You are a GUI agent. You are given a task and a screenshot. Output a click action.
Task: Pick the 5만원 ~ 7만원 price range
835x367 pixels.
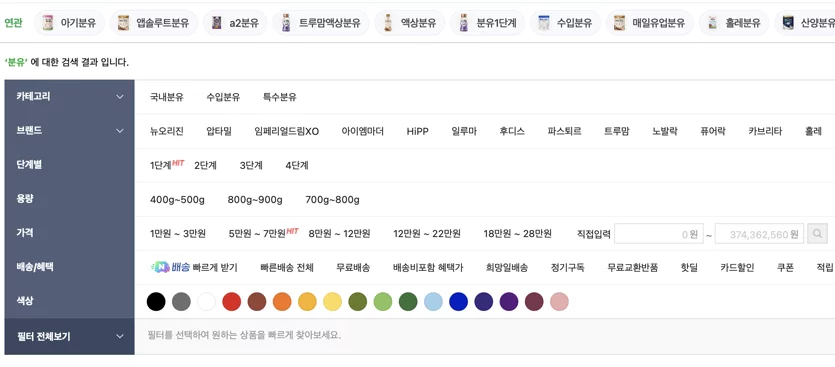click(257, 233)
